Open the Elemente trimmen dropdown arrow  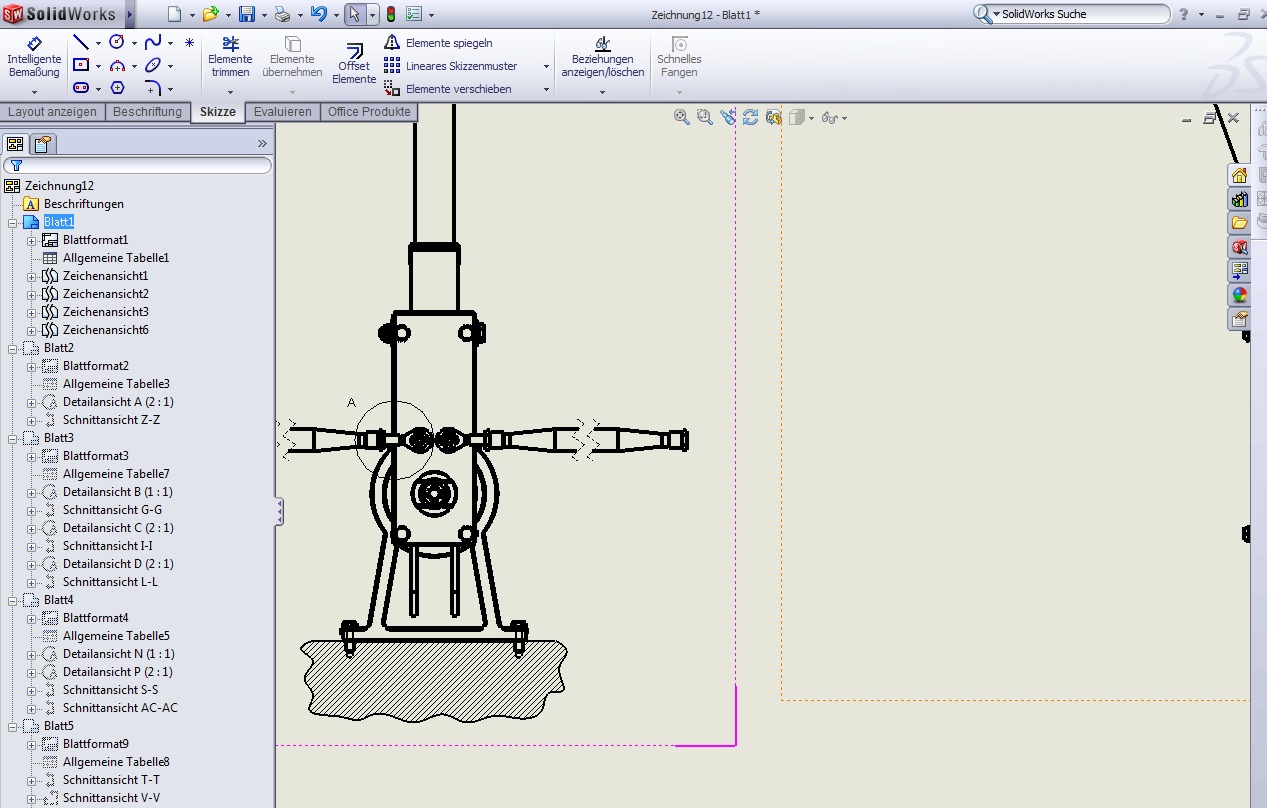230,93
